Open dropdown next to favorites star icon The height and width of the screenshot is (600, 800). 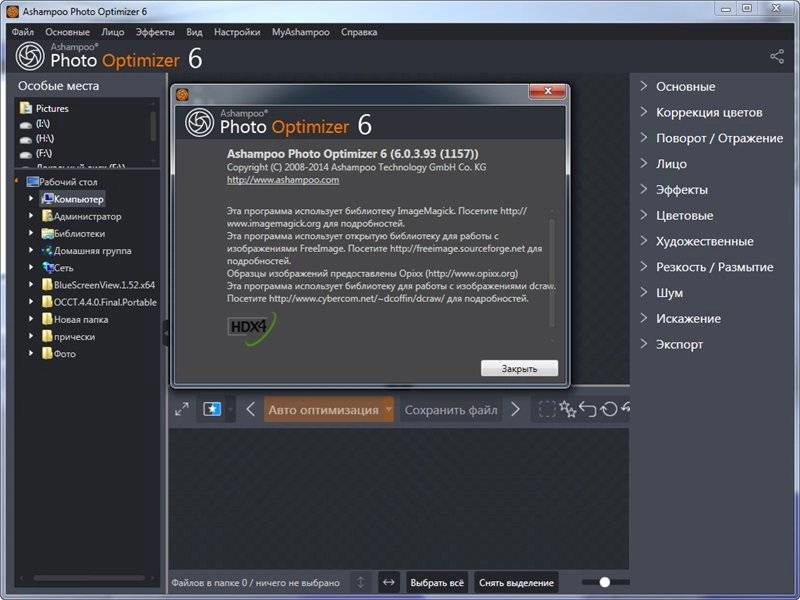coord(230,409)
